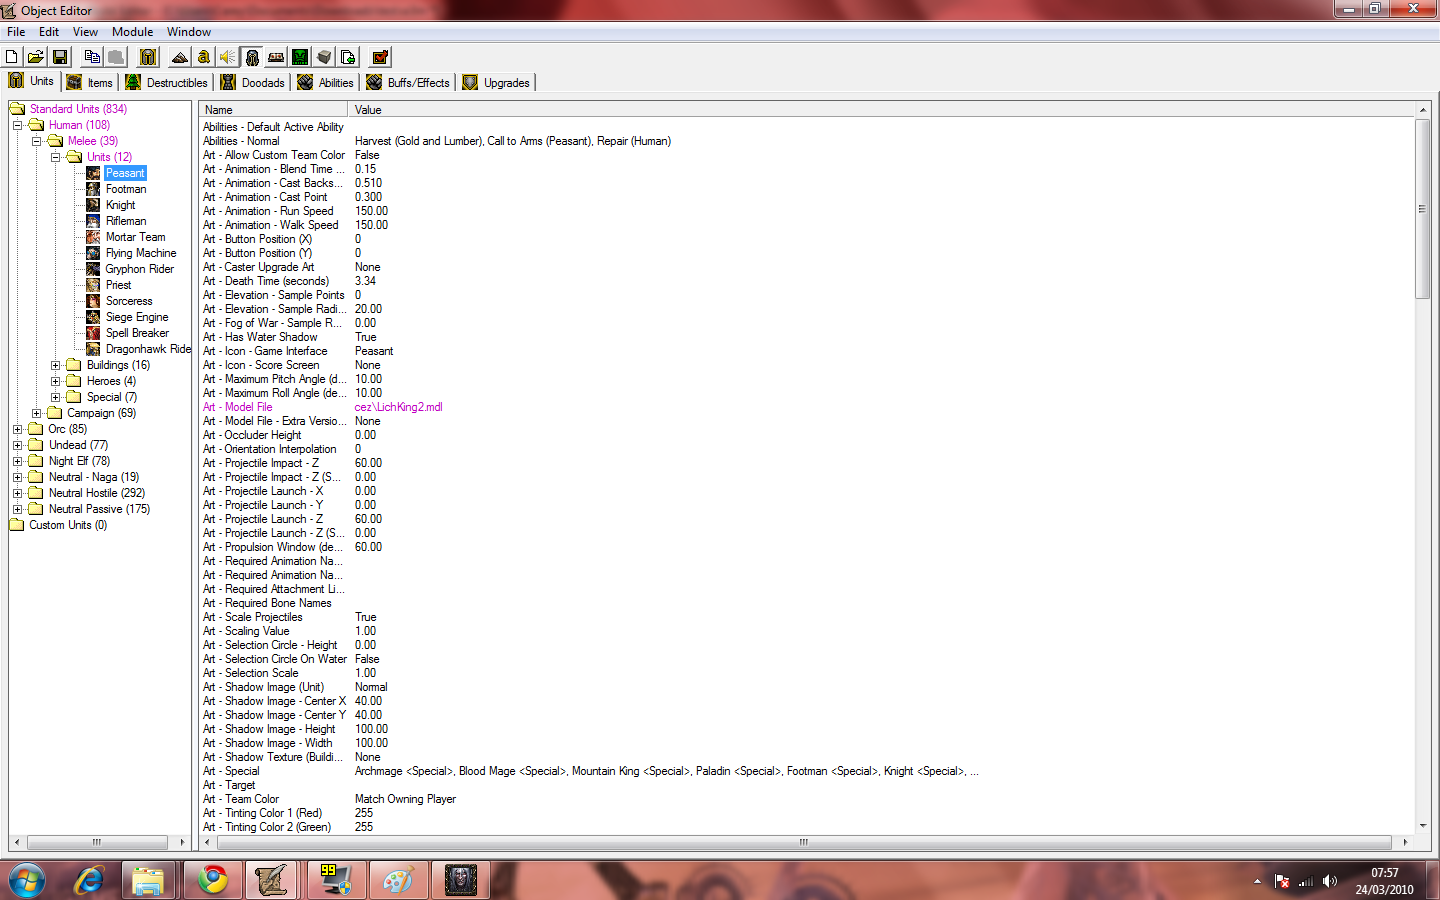This screenshot has height=900, width=1440.
Task: Click the Knight unit portrait icon
Action: click(93, 205)
